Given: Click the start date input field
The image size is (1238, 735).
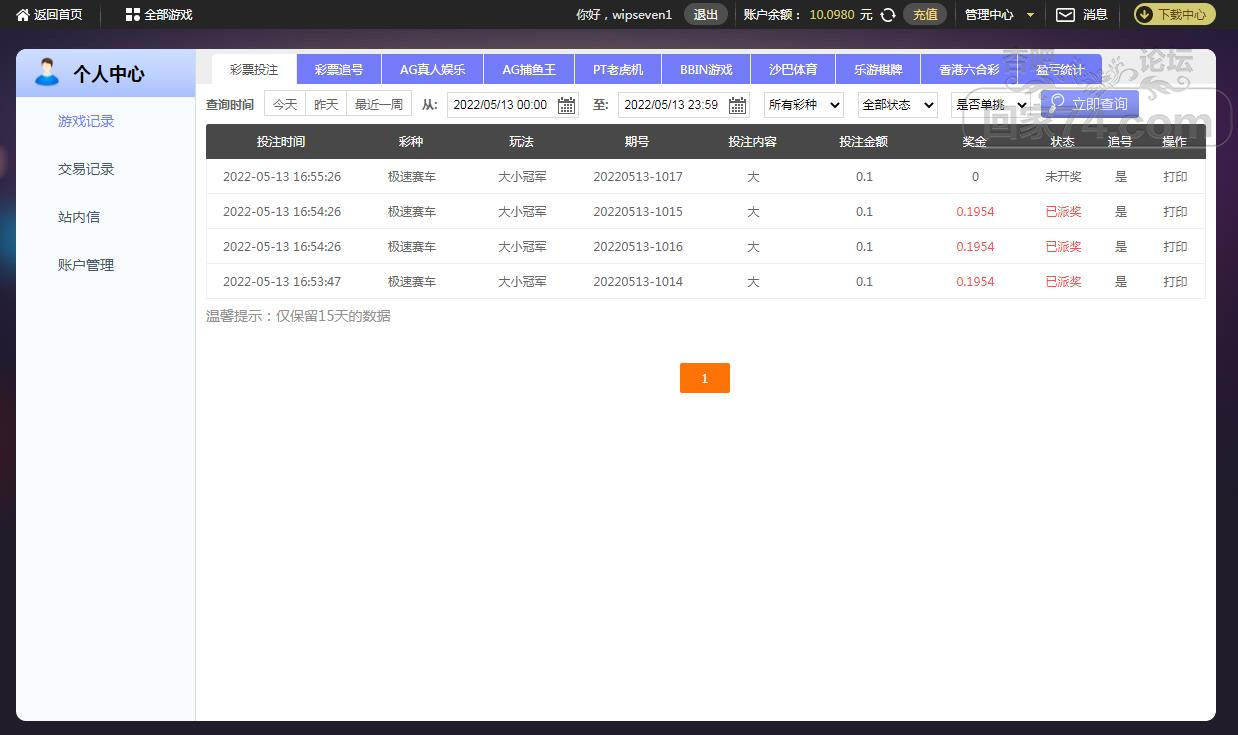Looking at the screenshot, I should pyautogui.click(x=500, y=105).
